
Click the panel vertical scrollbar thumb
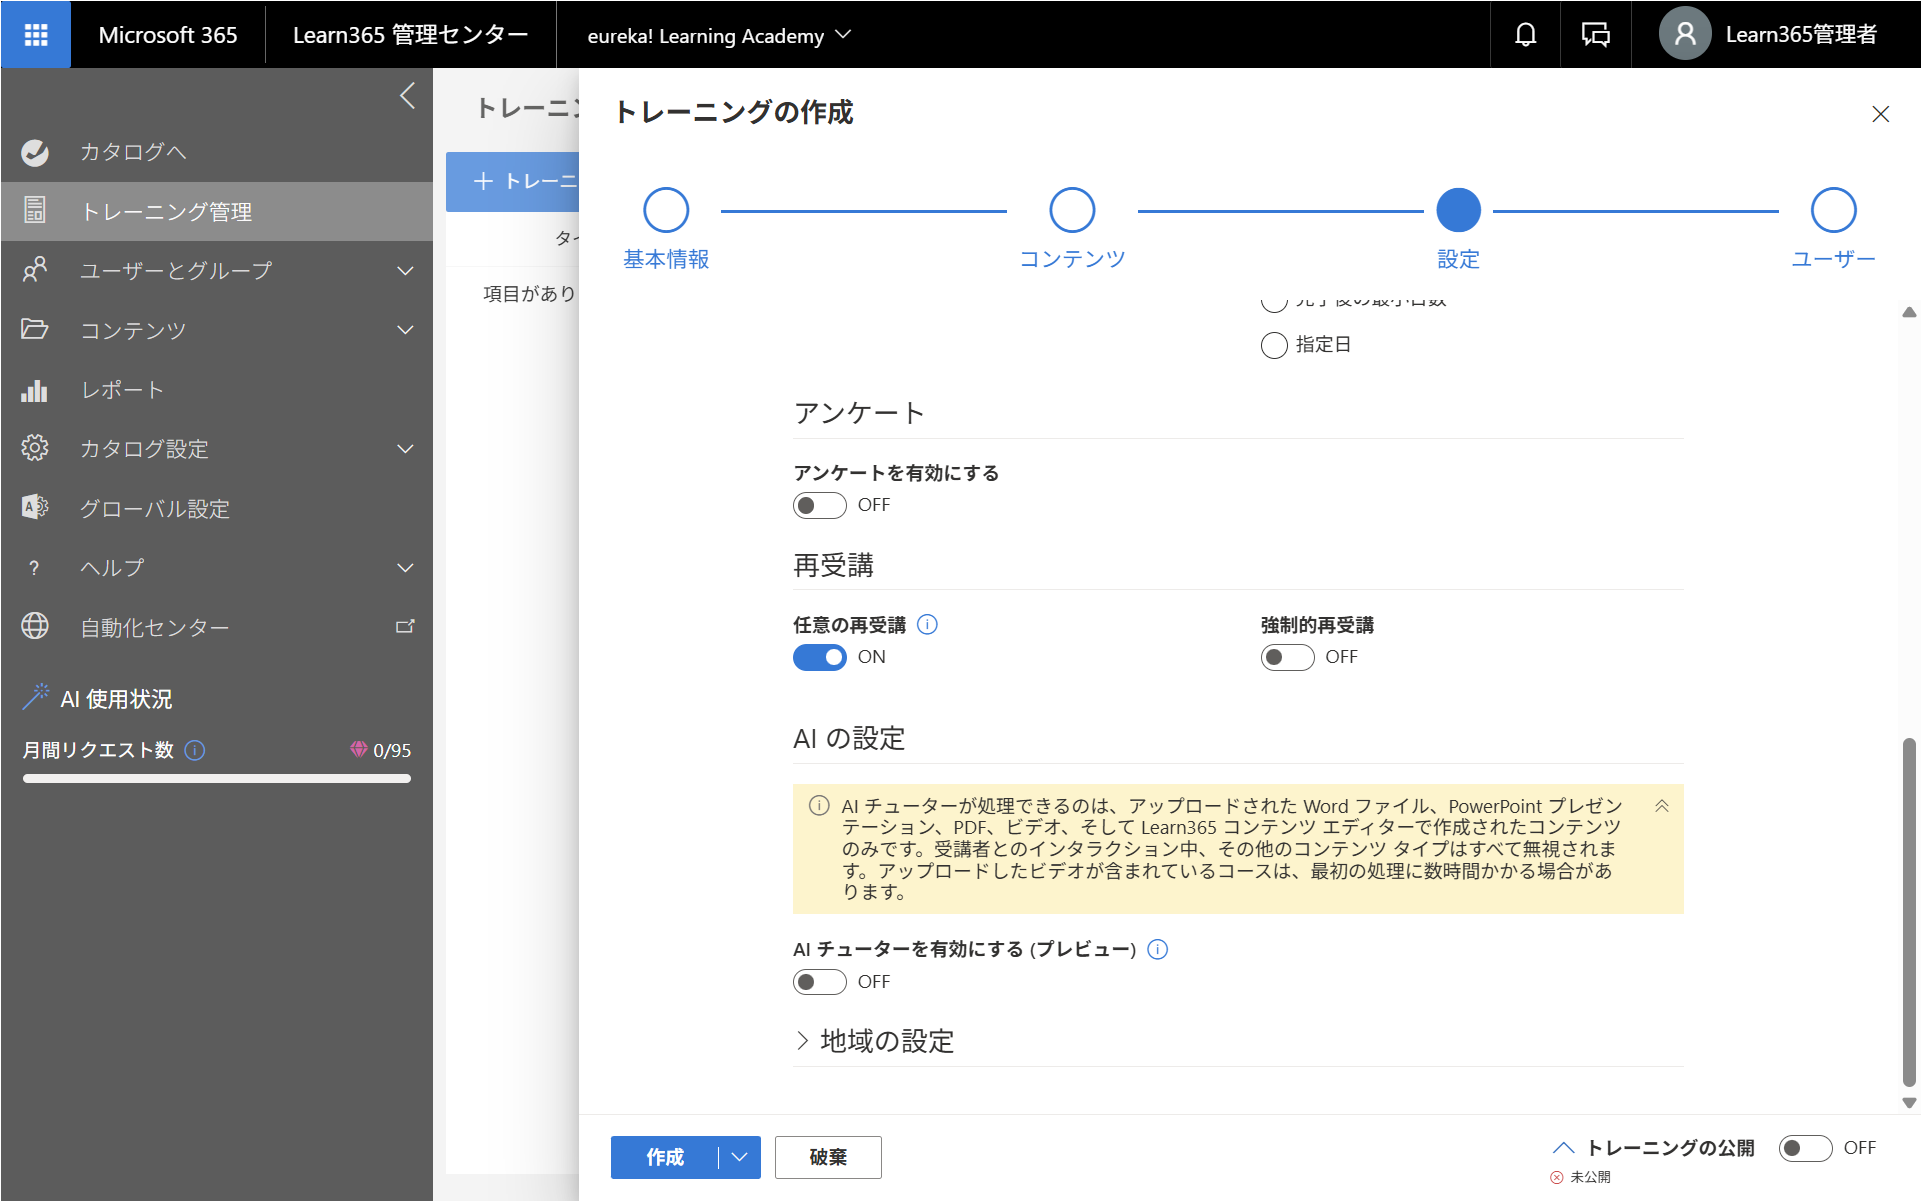1909,912
